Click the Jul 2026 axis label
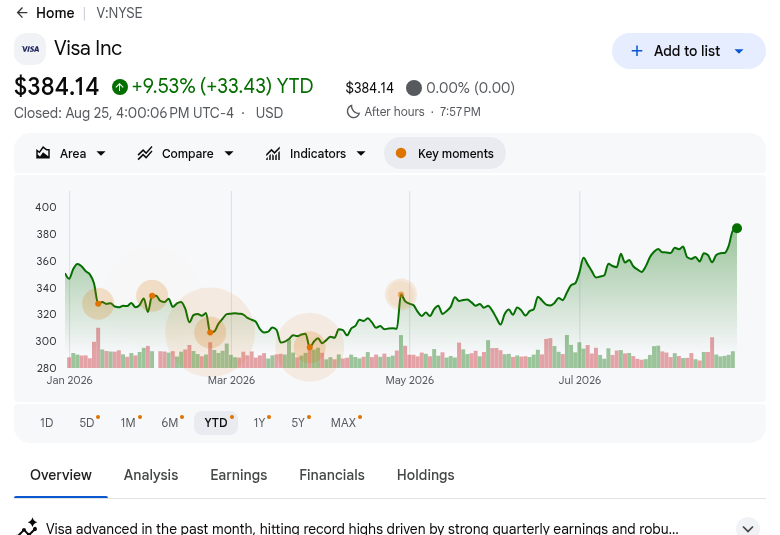This screenshot has width=780, height=535. tap(580, 380)
